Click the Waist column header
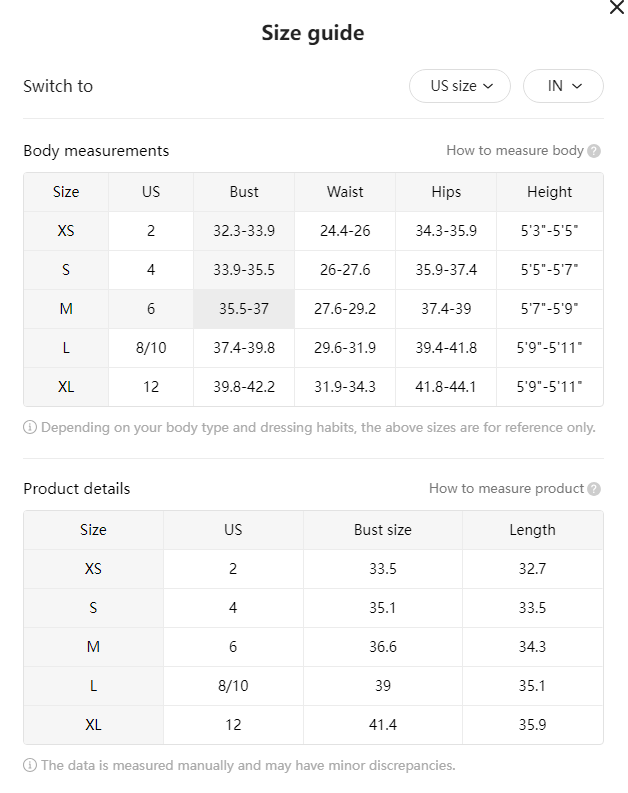The image size is (628, 793). (x=345, y=192)
